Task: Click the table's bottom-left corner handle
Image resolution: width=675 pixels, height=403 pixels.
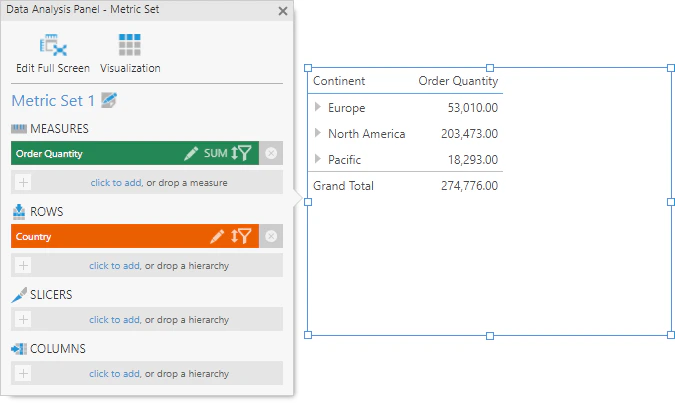Action: (308, 335)
